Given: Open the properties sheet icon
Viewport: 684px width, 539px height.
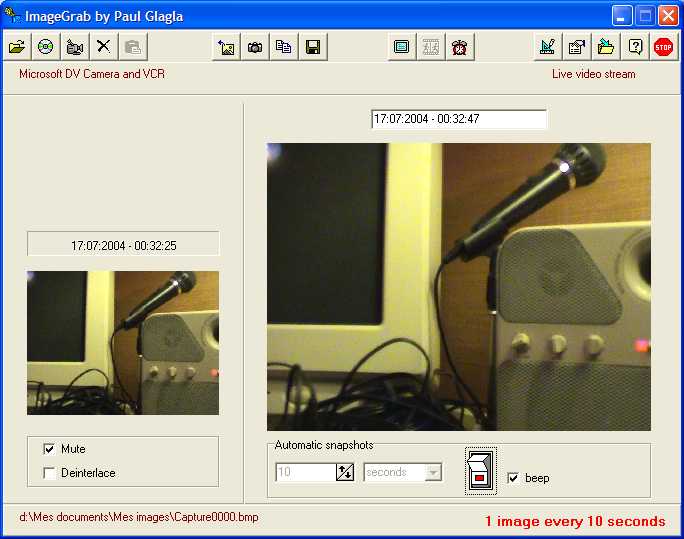Looking at the screenshot, I should click(577, 46).
